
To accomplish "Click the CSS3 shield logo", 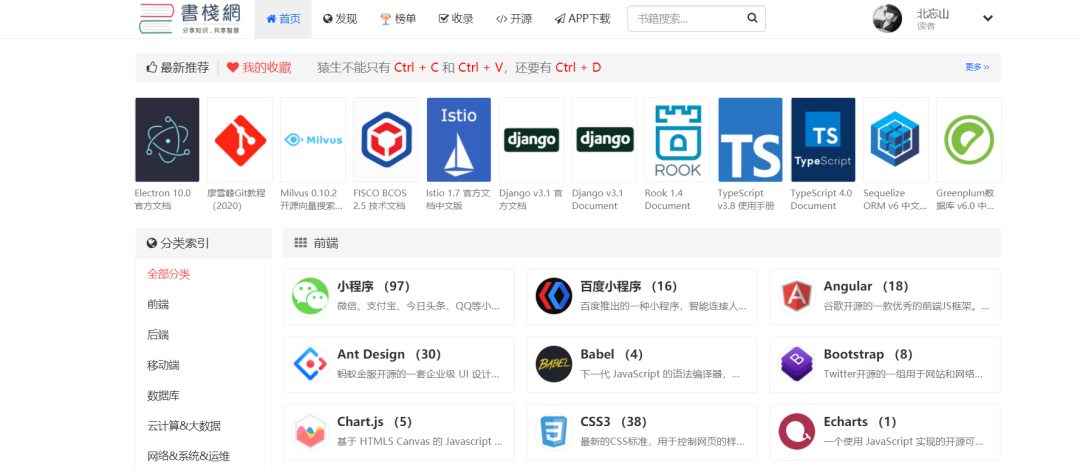I will [x=554, y=432].
